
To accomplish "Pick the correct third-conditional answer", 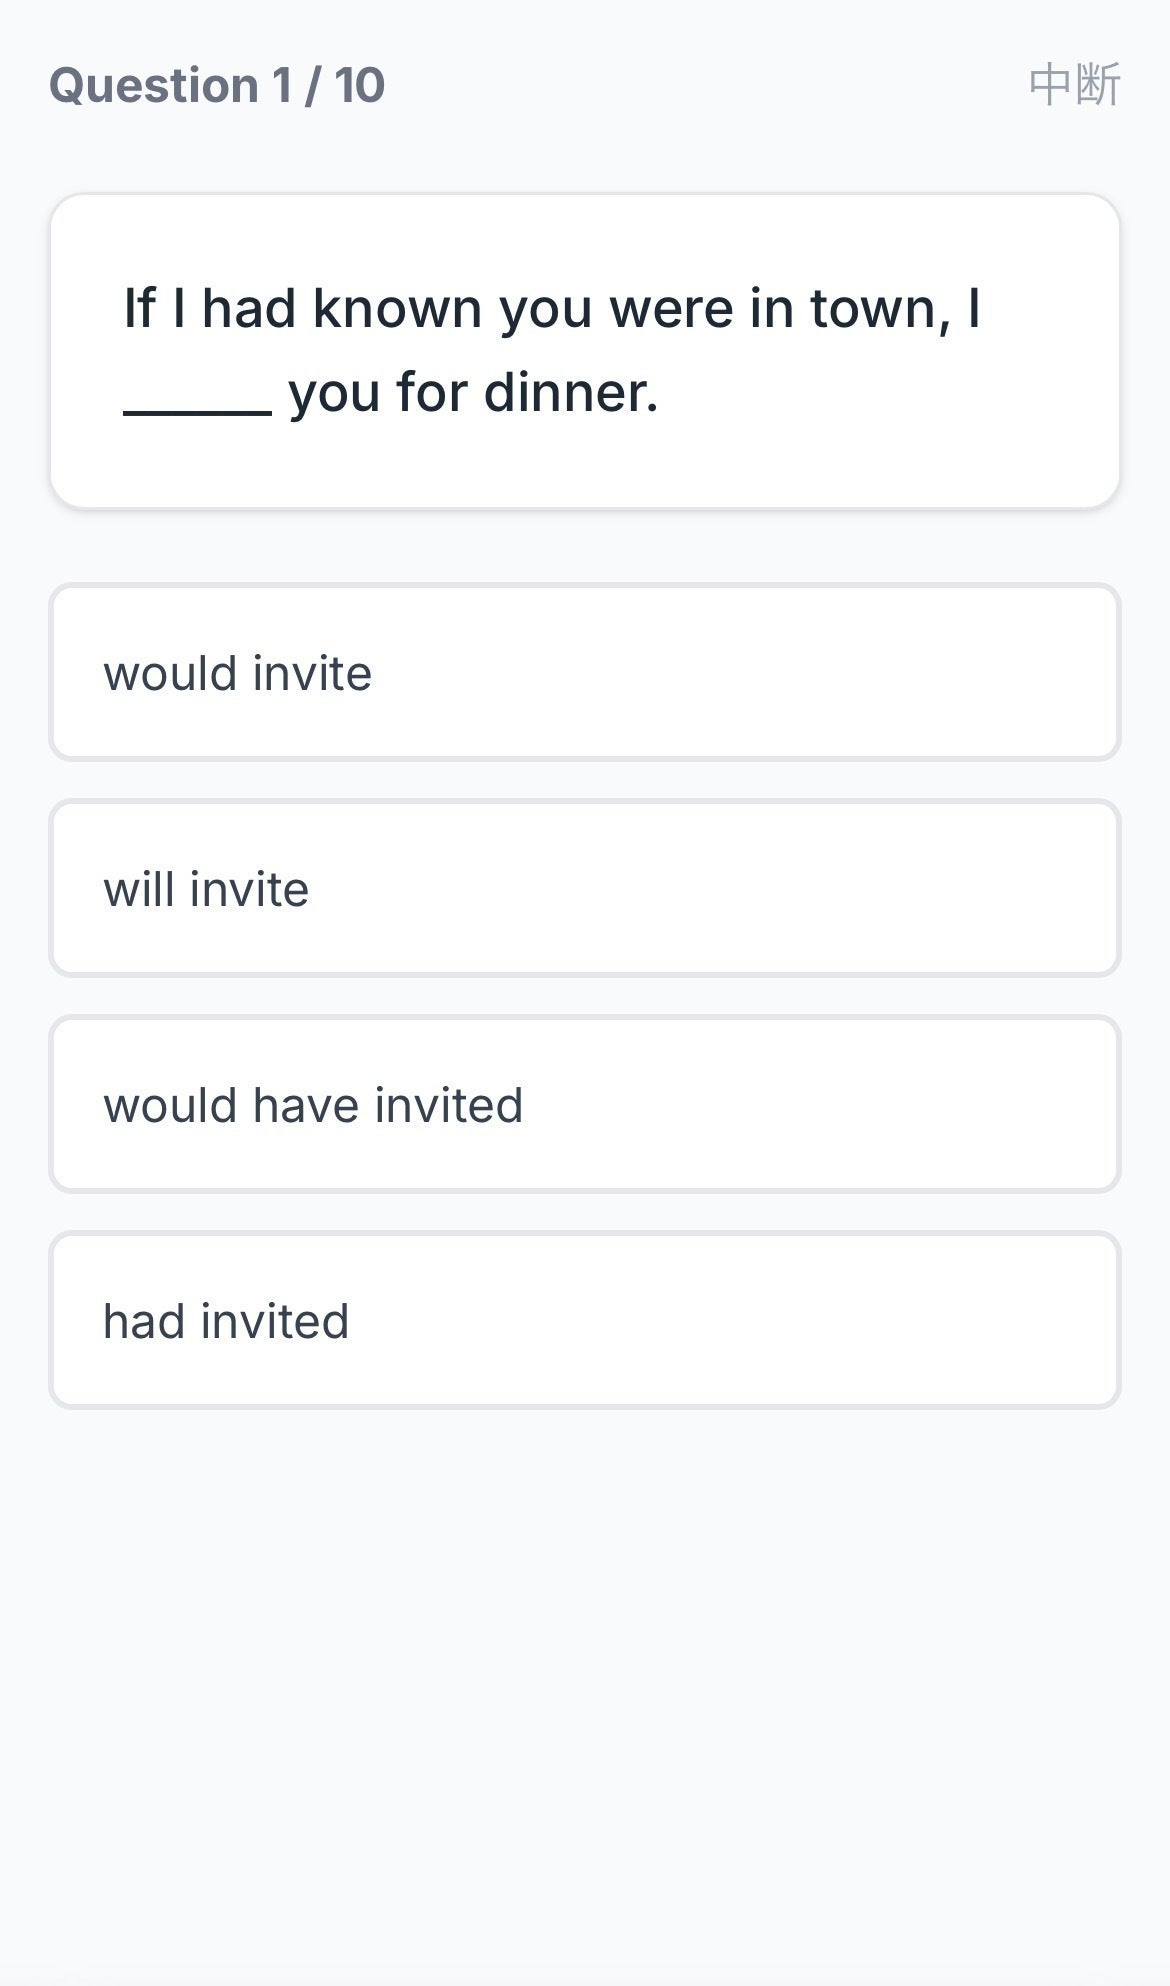I will coord(584,1105).
